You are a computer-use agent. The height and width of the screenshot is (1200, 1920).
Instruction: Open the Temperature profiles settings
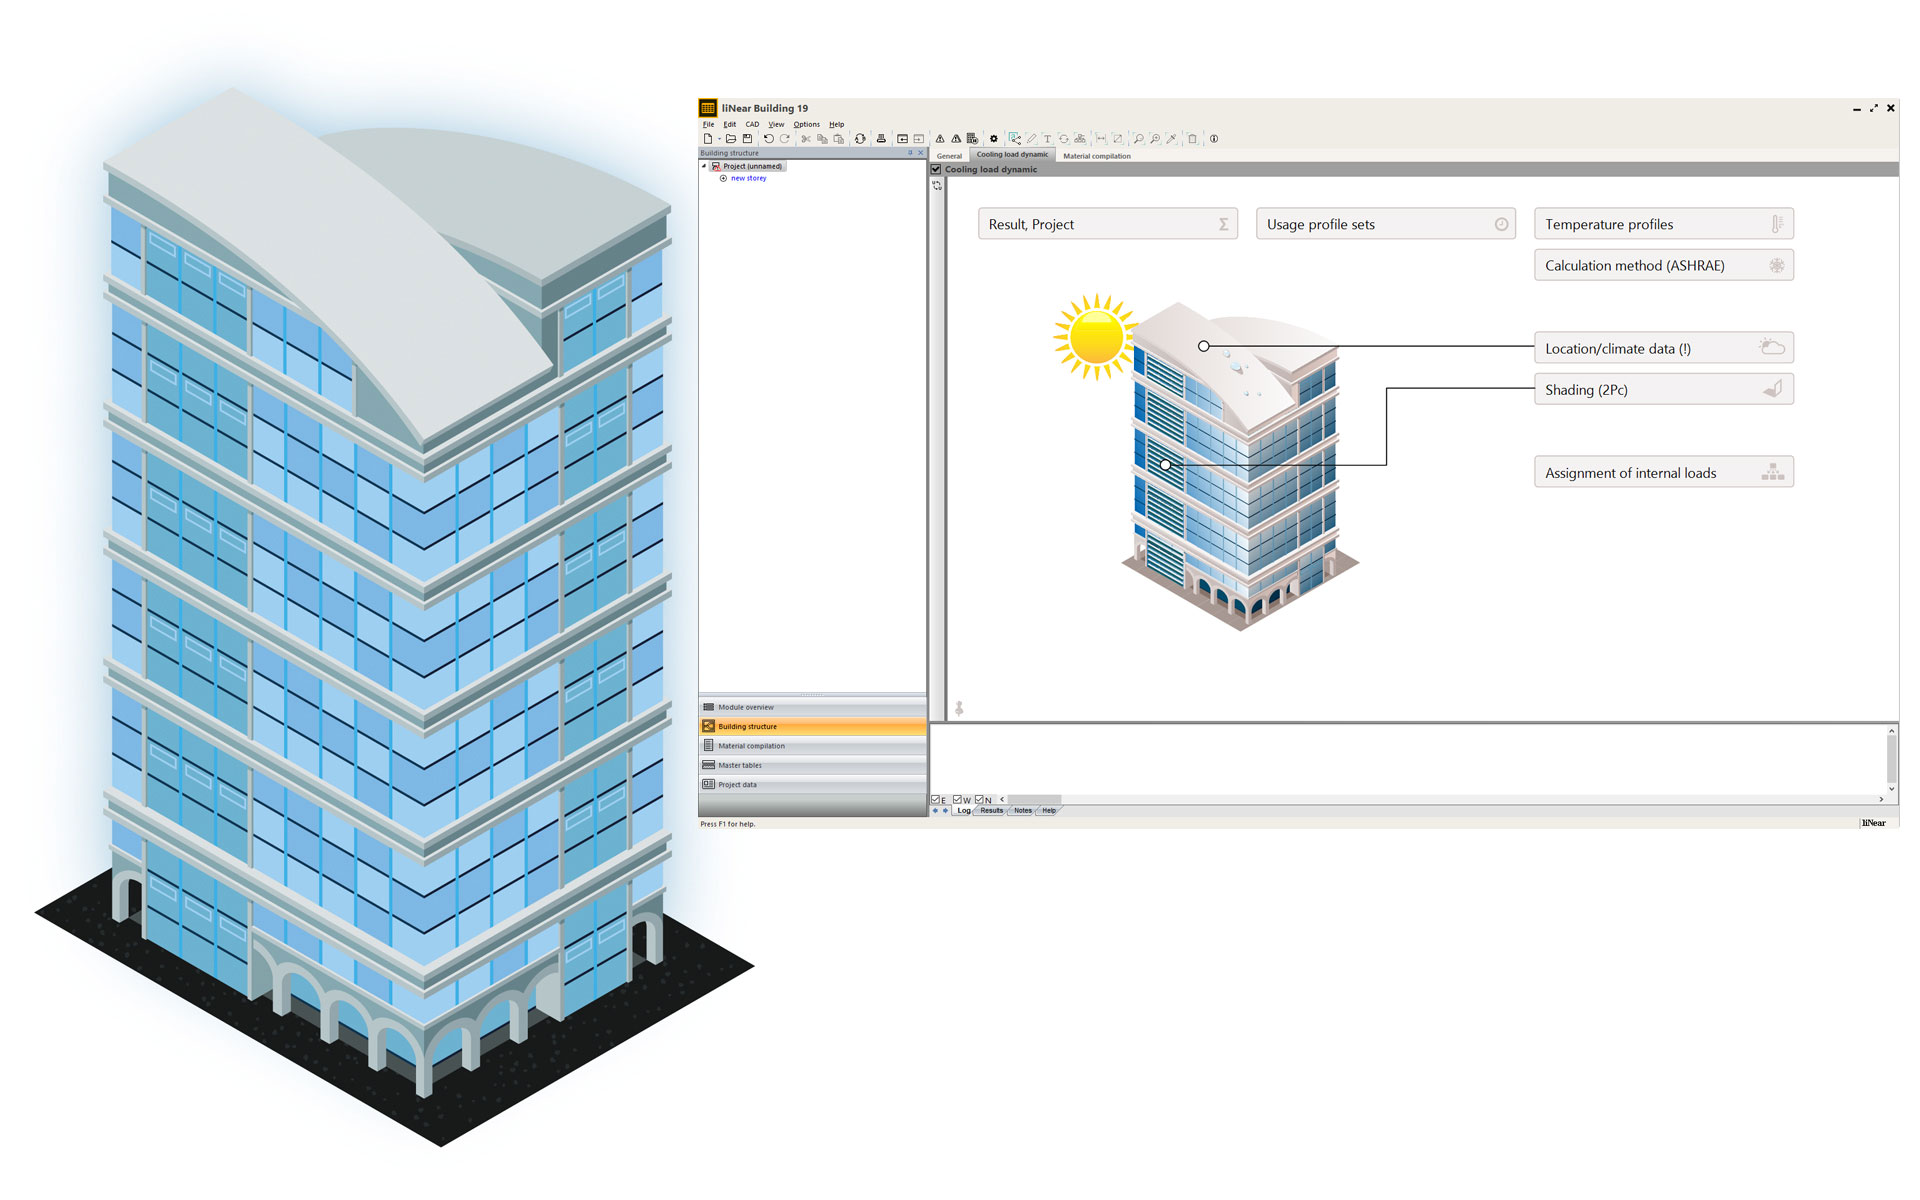point(1663,224)
